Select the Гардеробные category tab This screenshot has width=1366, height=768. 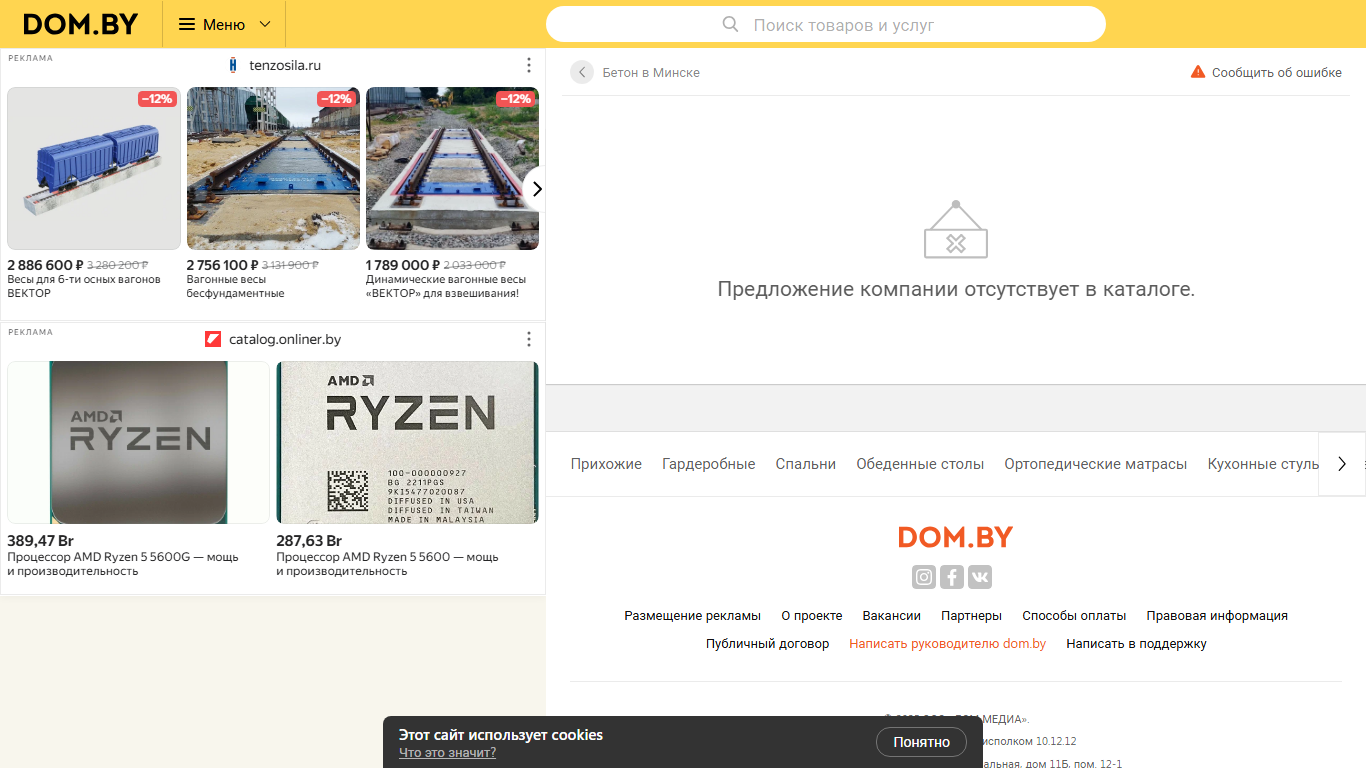tap(709, 464)
